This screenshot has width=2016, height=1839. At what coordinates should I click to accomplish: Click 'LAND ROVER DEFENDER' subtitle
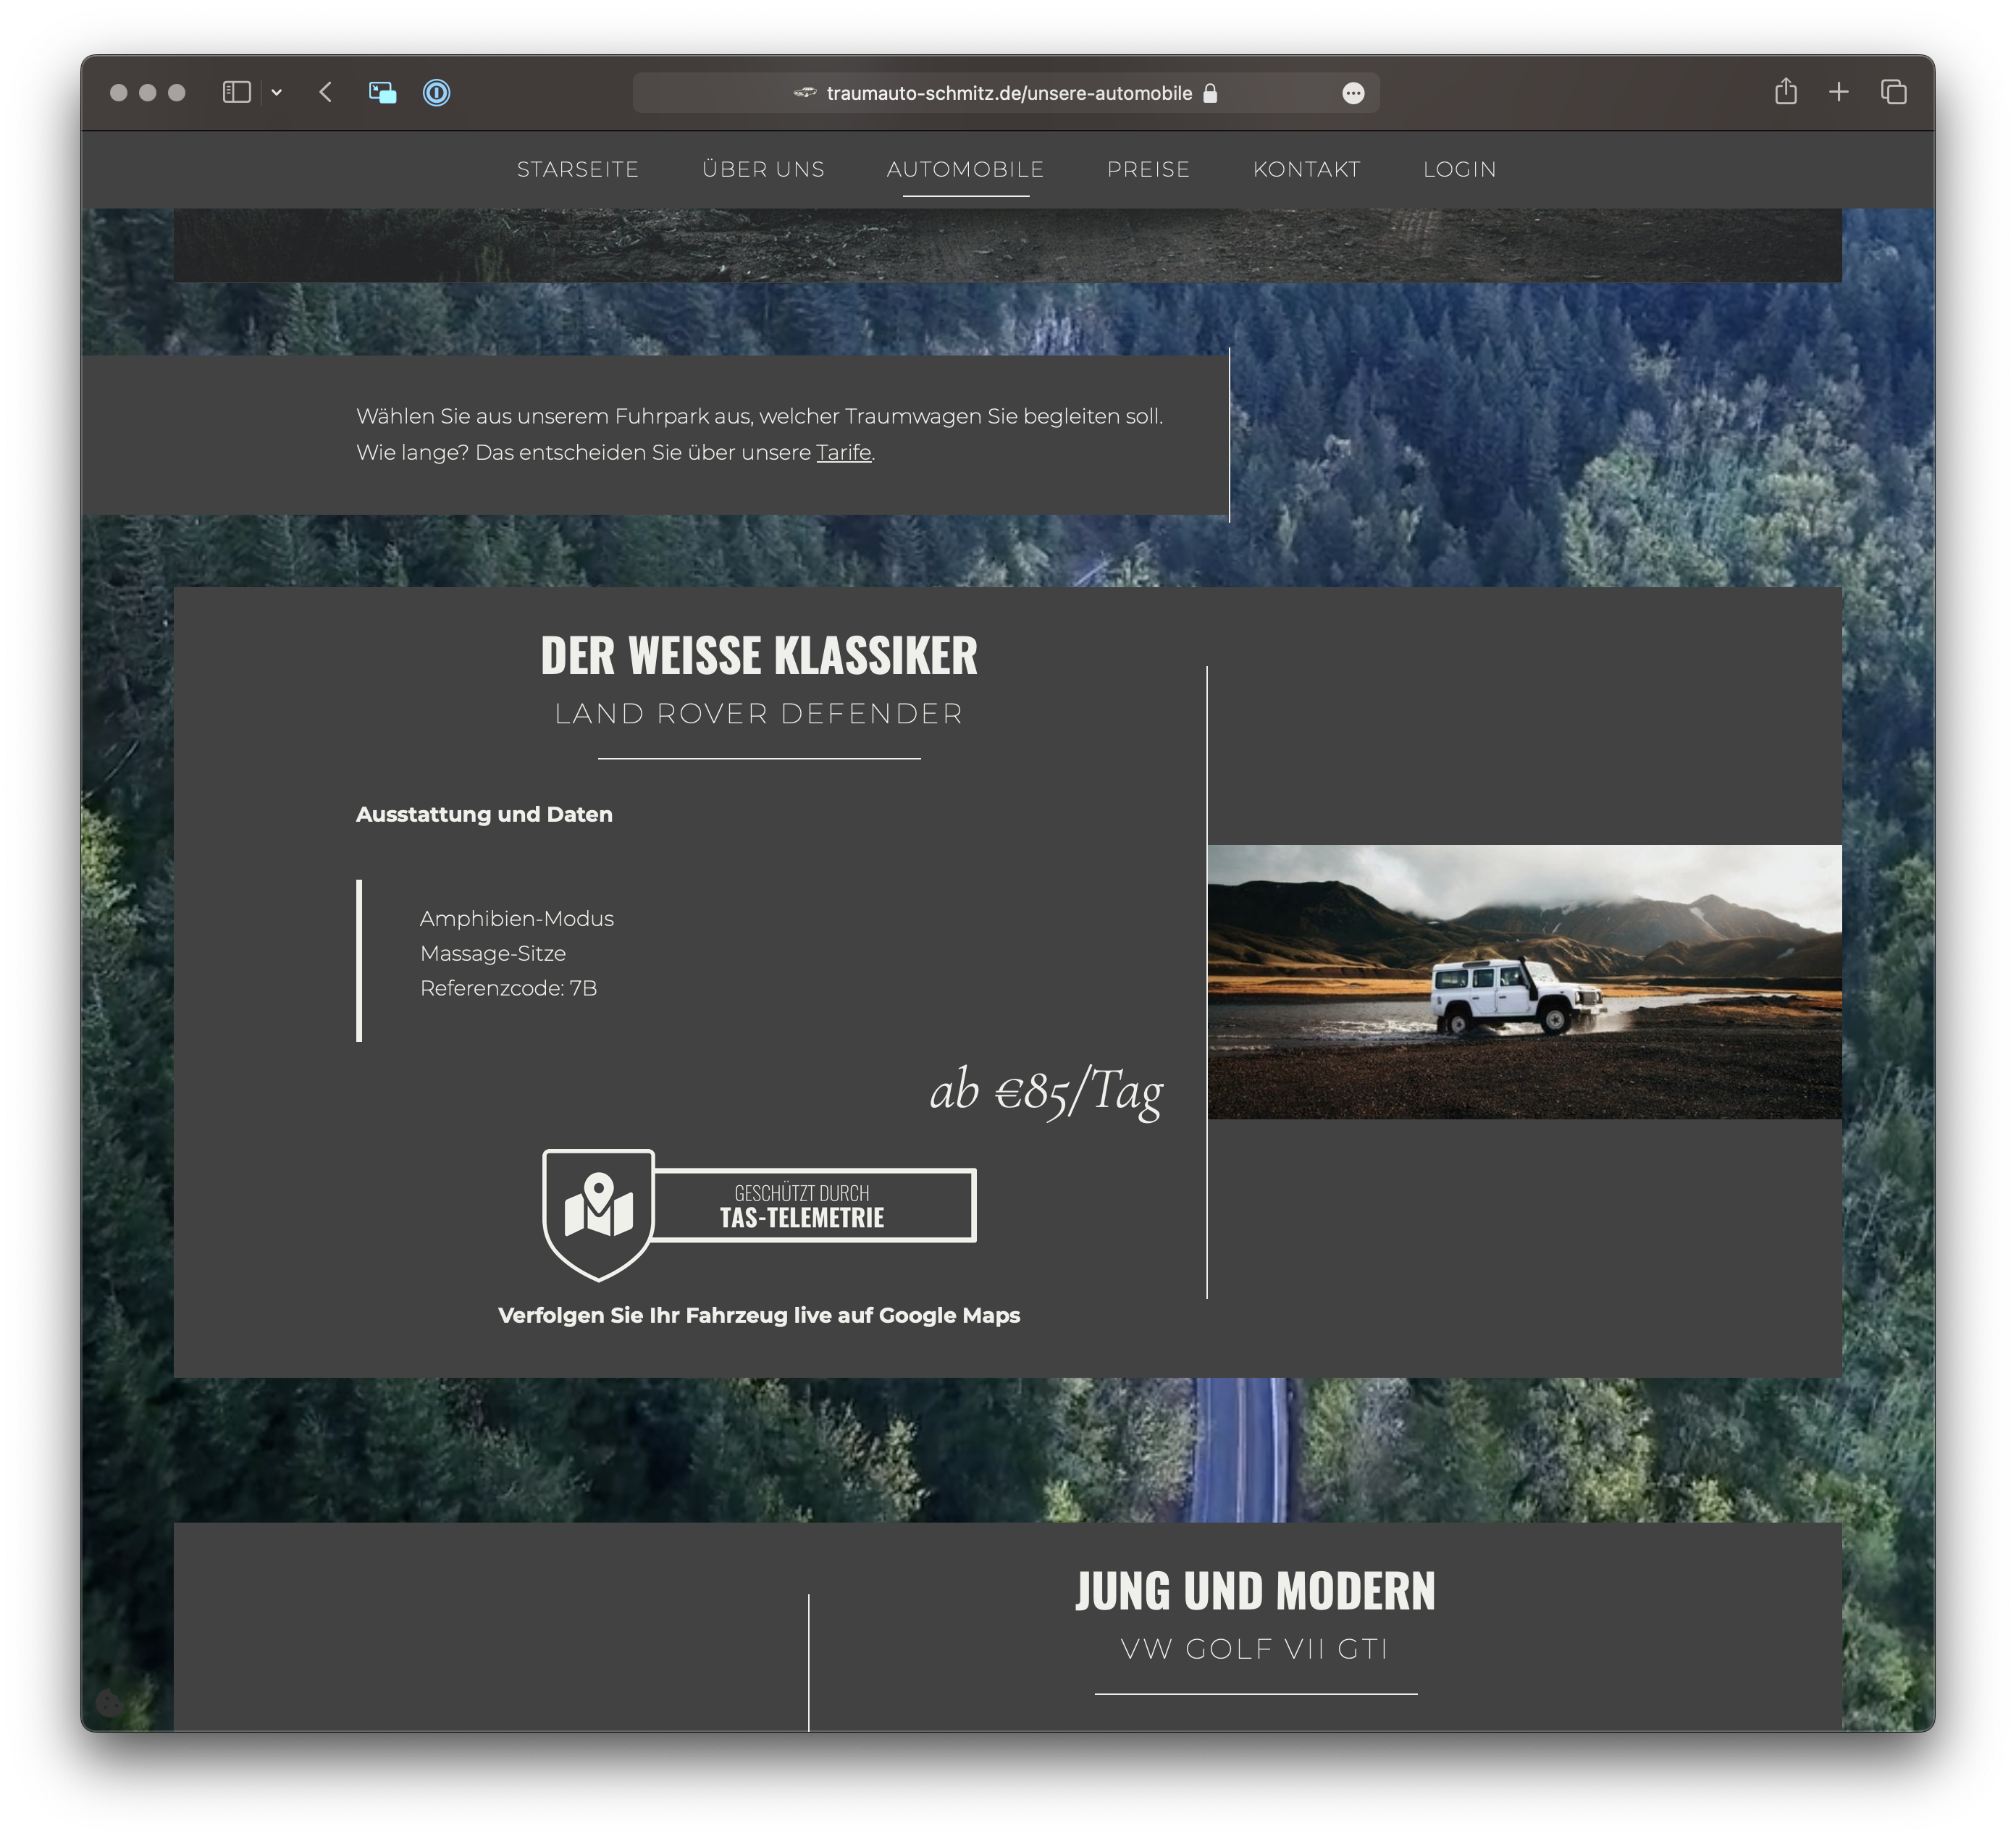pos(759,714)
